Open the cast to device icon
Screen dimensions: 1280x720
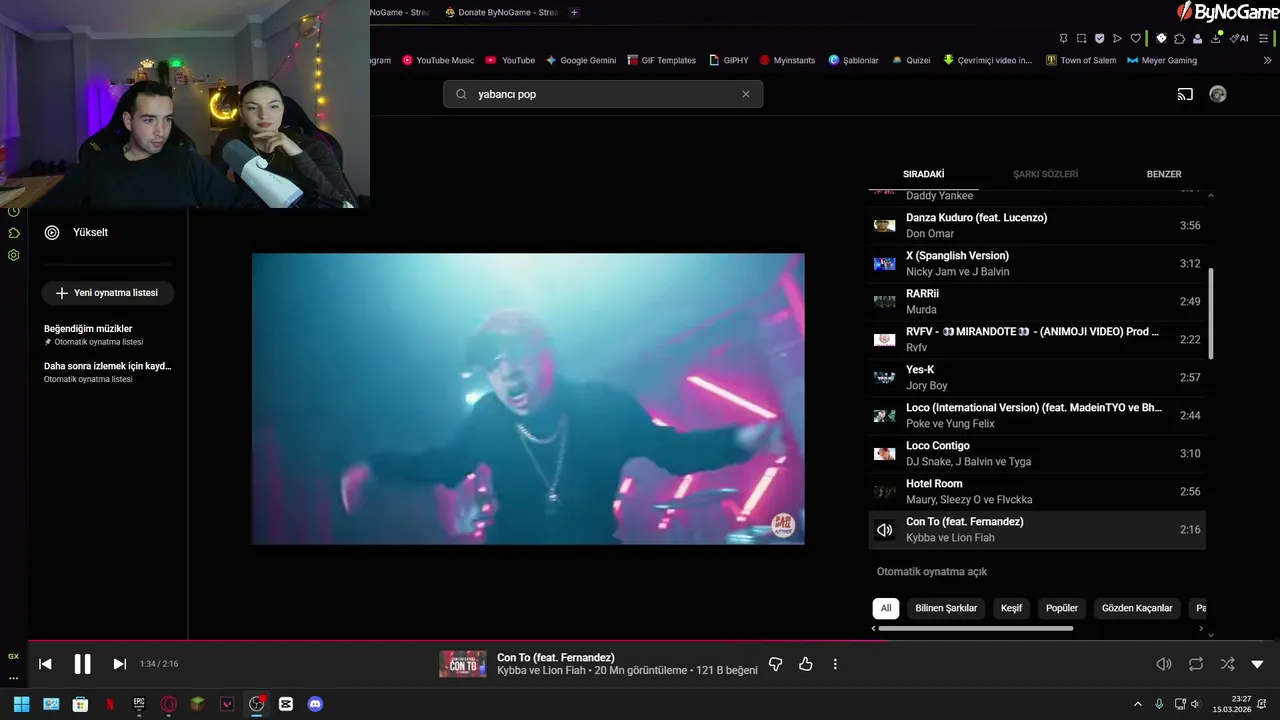coord(1185,94)
